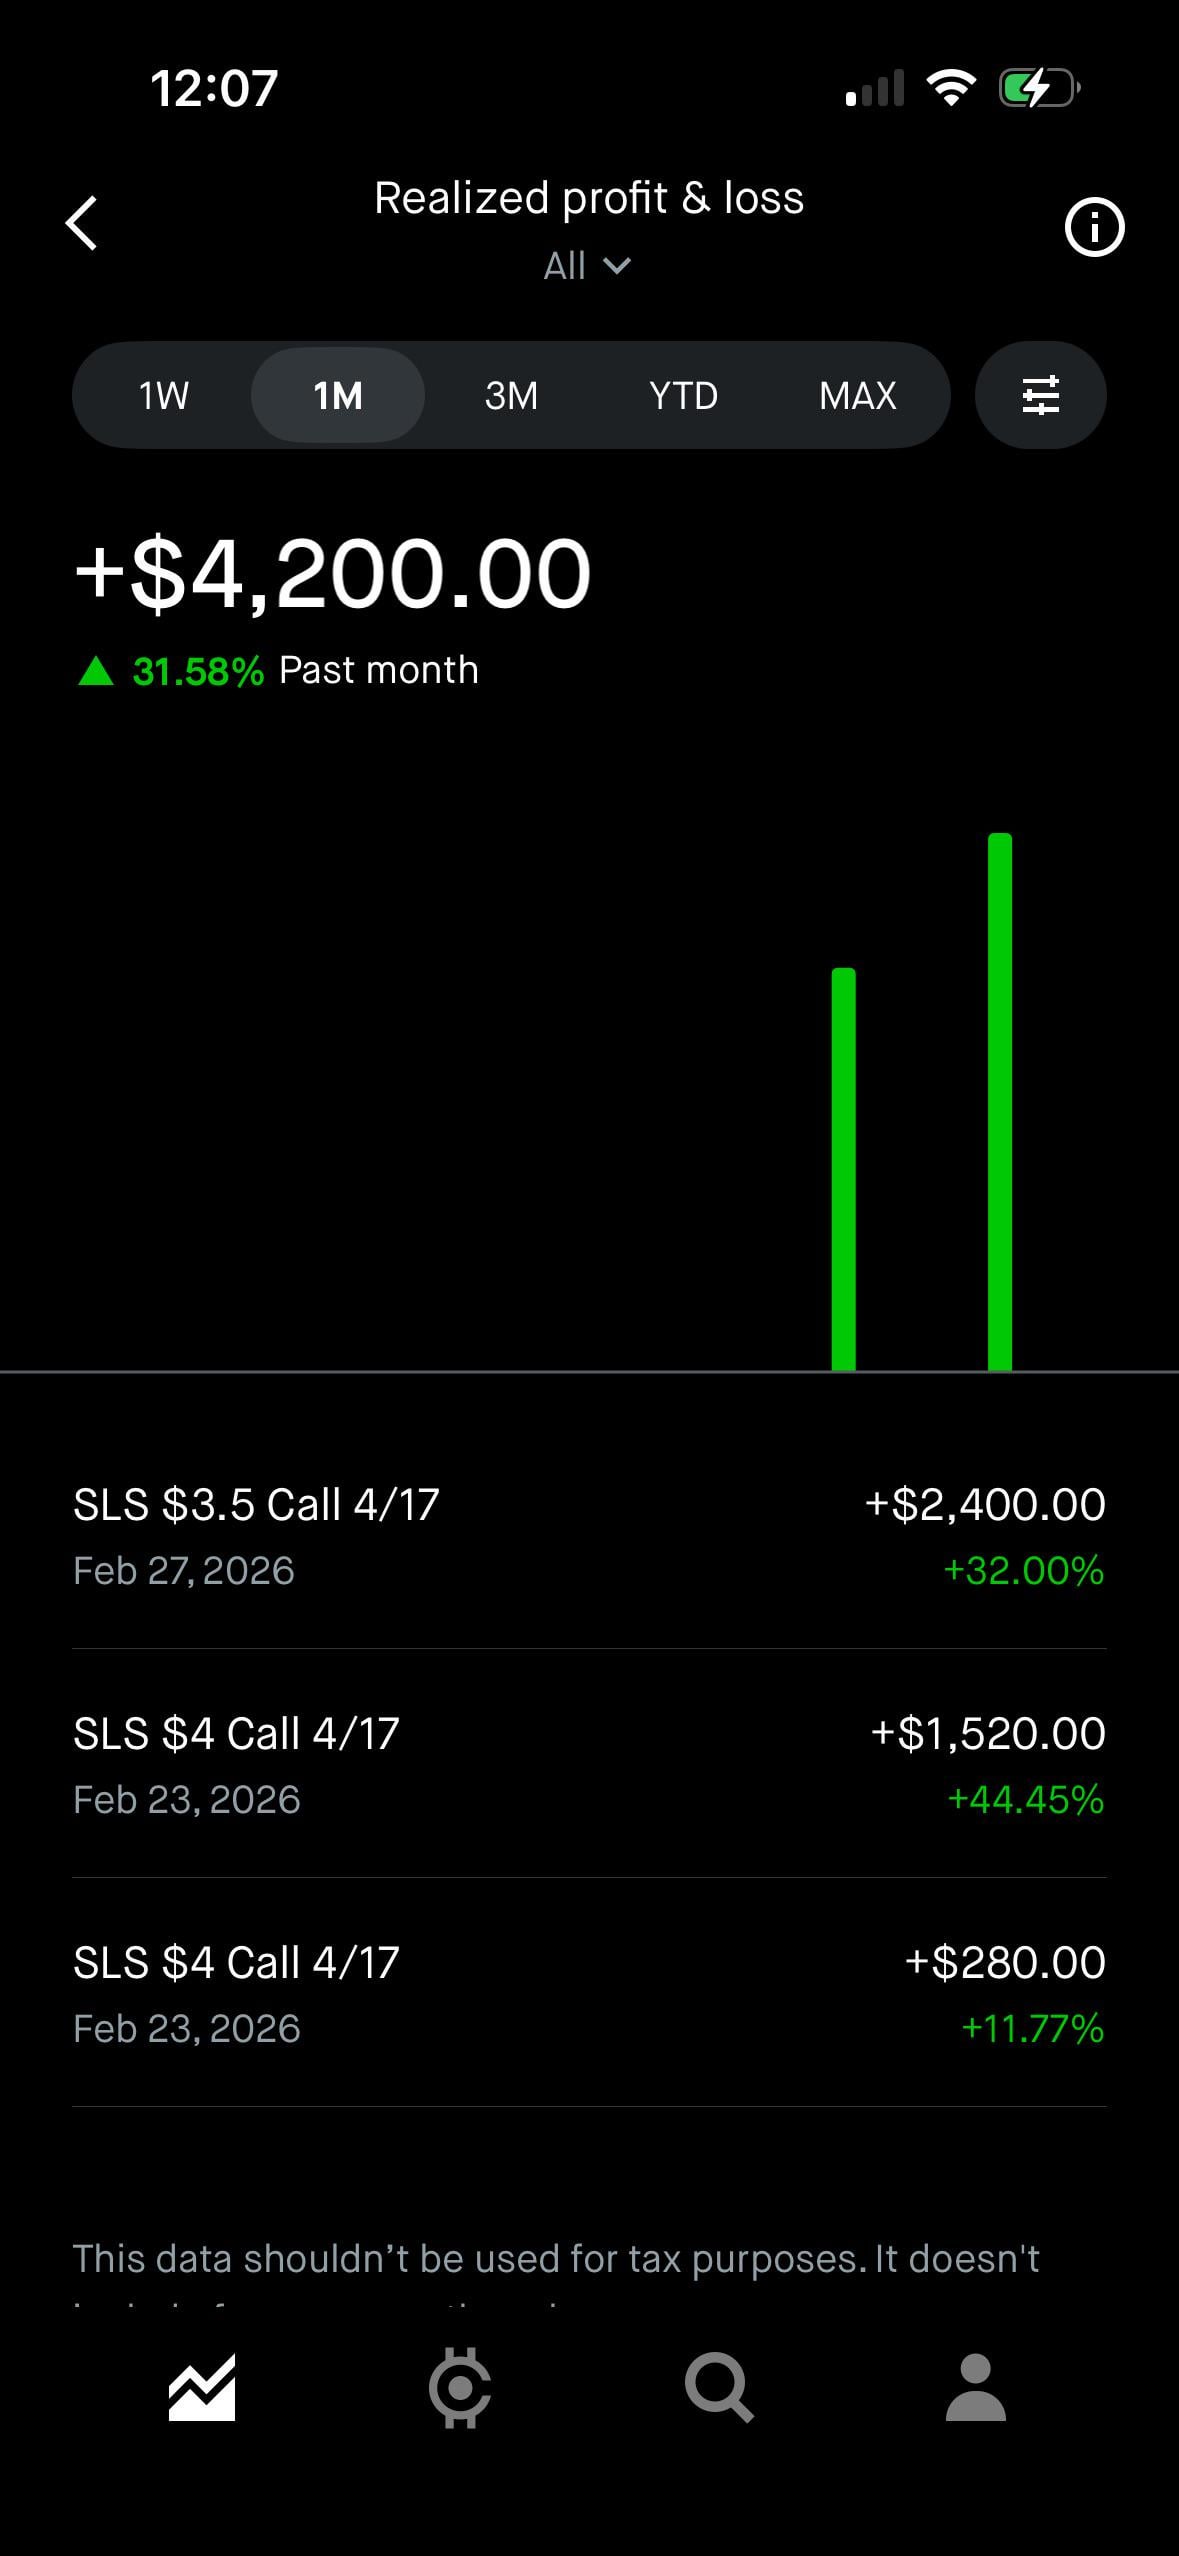Tap the Wi-Fi status icon
The image size is (1179, 2556).
pyautogui.click(x=951, y=88)
